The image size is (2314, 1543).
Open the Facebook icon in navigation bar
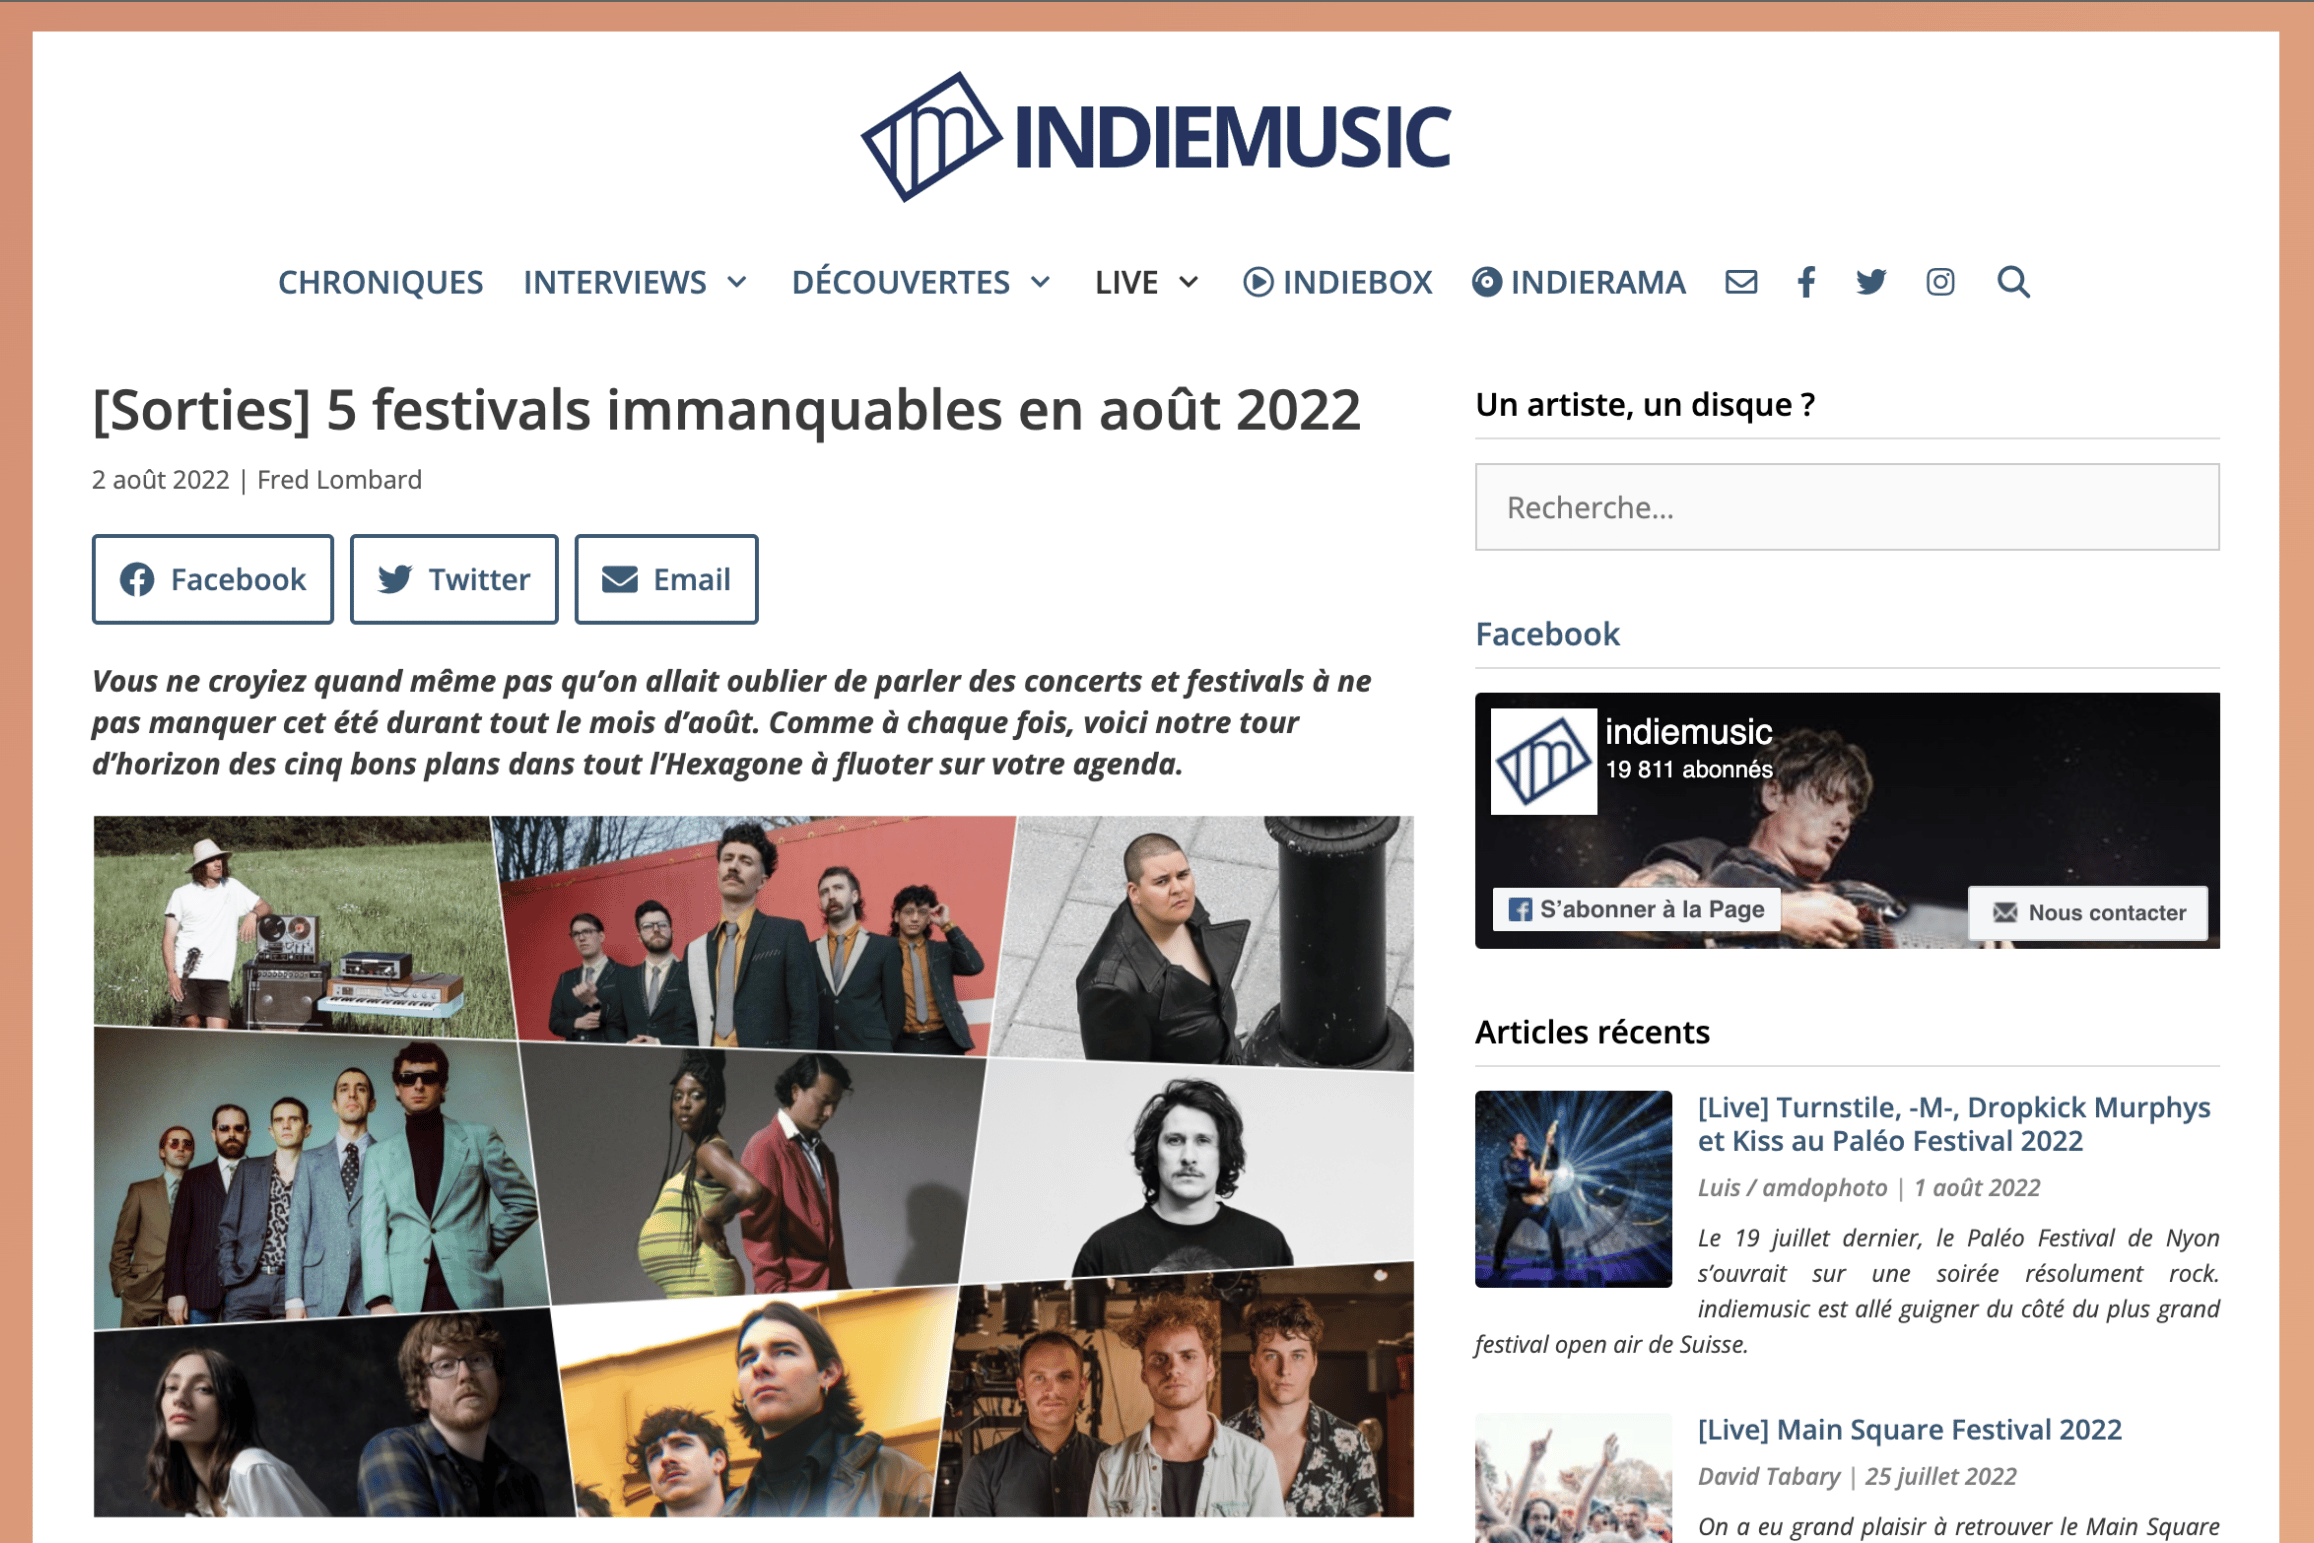[x=1805, y=282]
